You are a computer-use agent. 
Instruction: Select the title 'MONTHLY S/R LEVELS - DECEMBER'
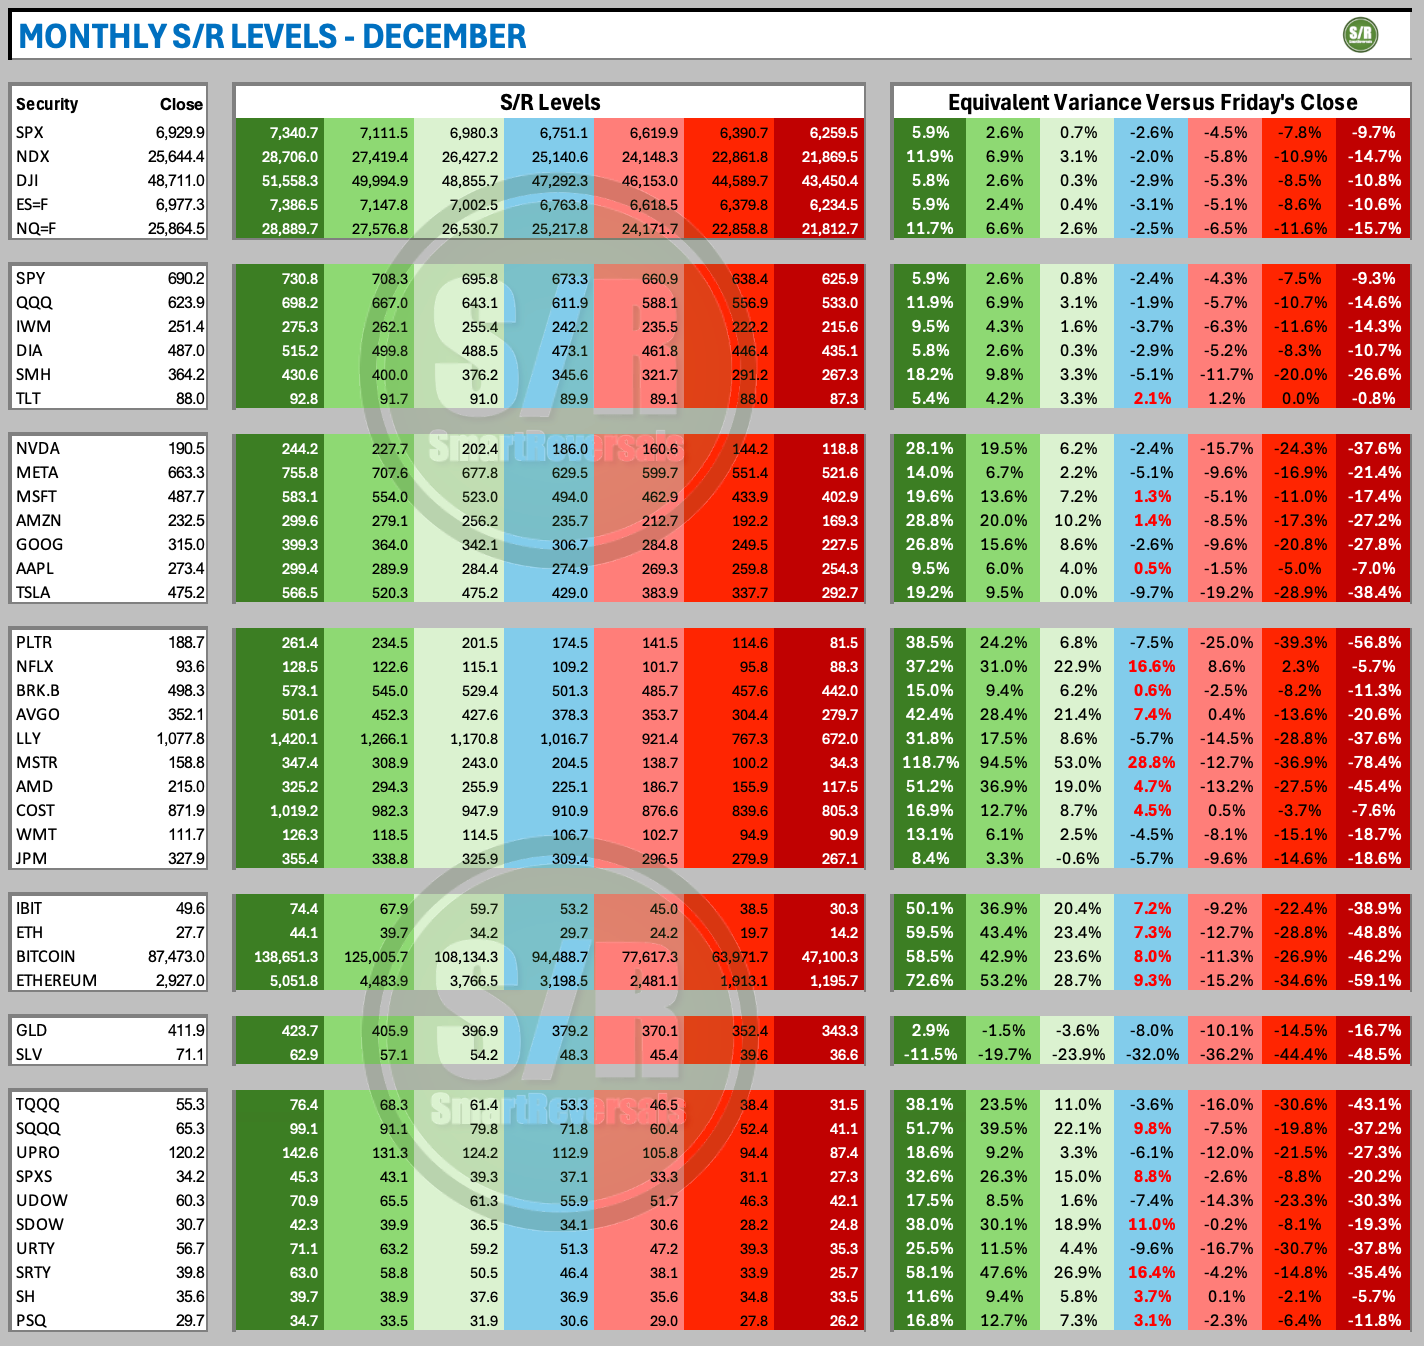coord(272,37)
